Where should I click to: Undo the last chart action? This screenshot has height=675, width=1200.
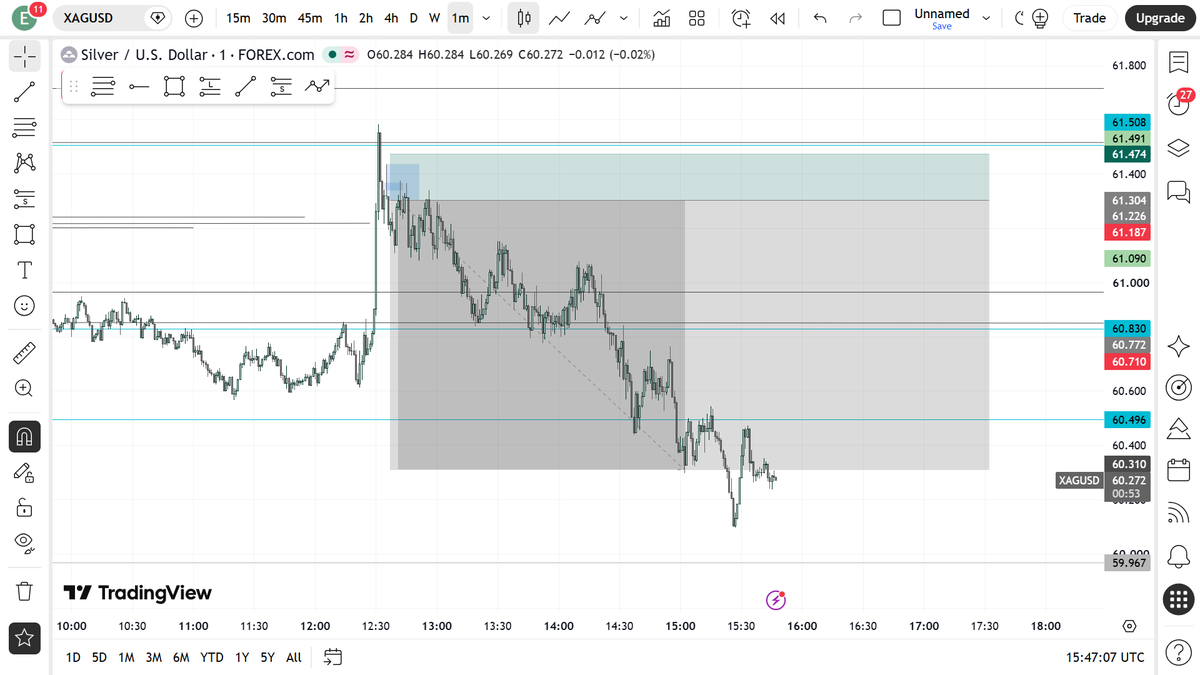tap(820, 18)
